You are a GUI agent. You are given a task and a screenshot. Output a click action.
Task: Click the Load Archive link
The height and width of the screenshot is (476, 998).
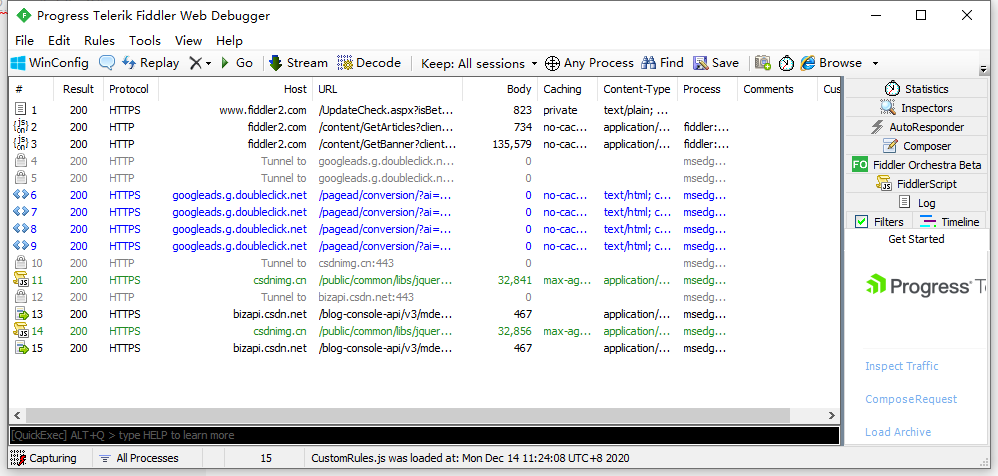click(897, 432)
